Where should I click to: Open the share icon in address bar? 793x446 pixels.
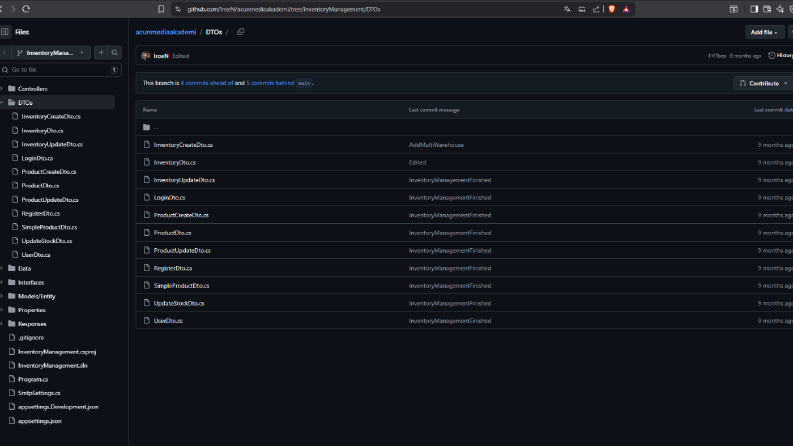pos(596,9)
